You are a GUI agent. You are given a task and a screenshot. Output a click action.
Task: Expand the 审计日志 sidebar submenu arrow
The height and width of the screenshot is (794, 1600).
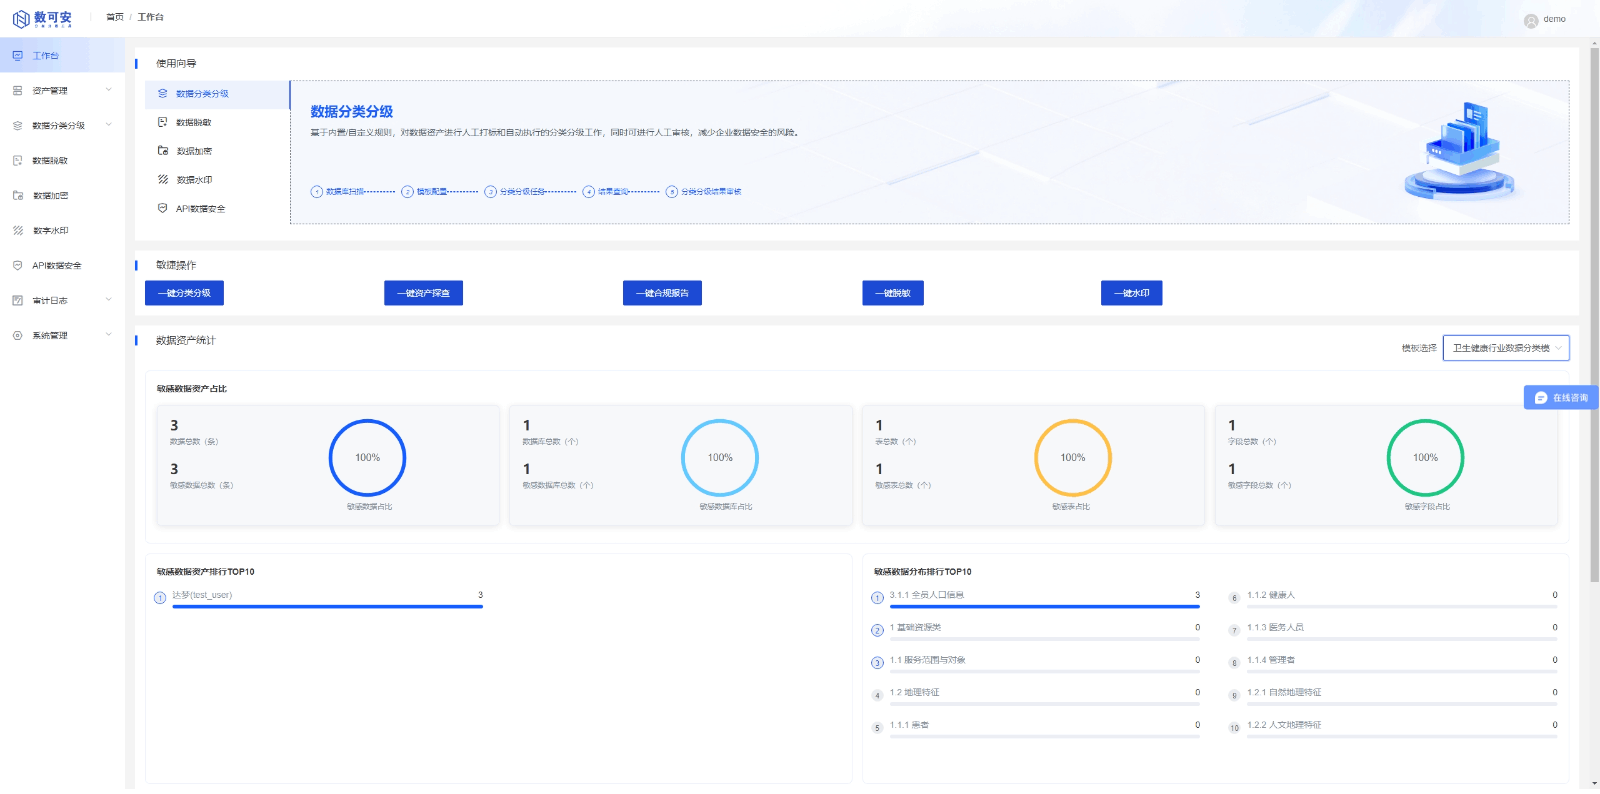coord(108,300)
